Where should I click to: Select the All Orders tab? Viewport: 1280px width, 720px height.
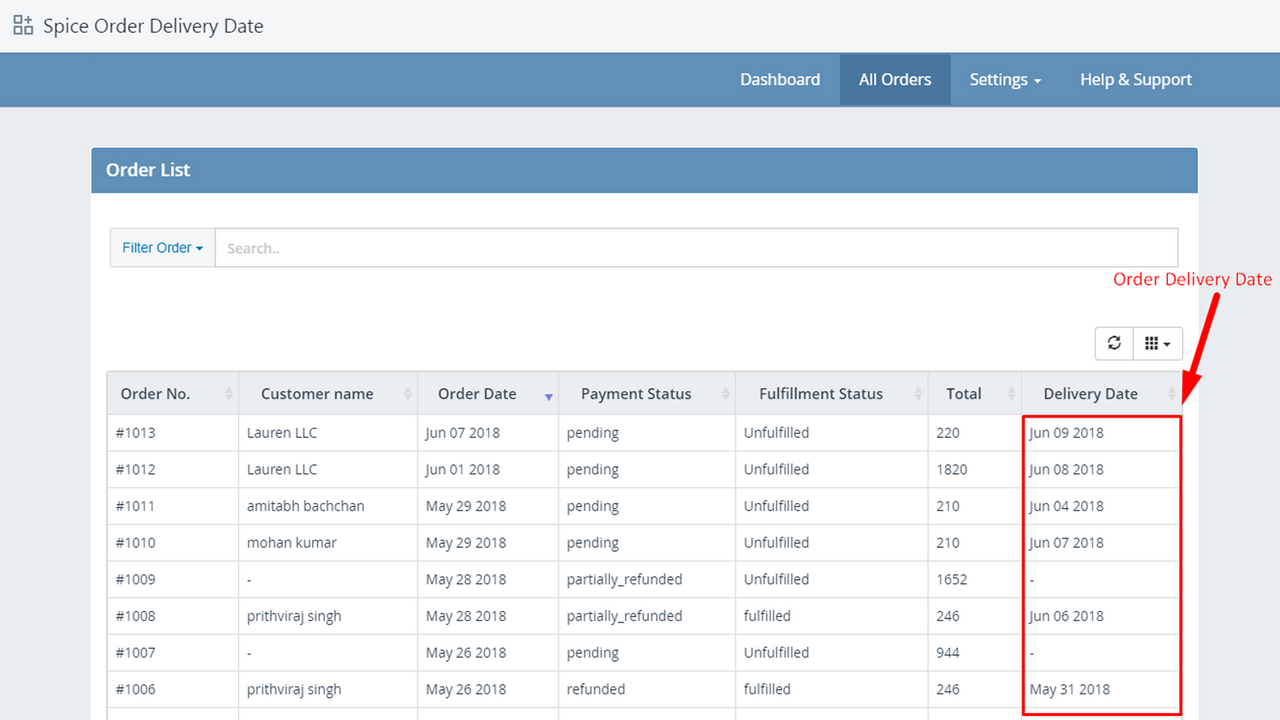tap(895, 80)
